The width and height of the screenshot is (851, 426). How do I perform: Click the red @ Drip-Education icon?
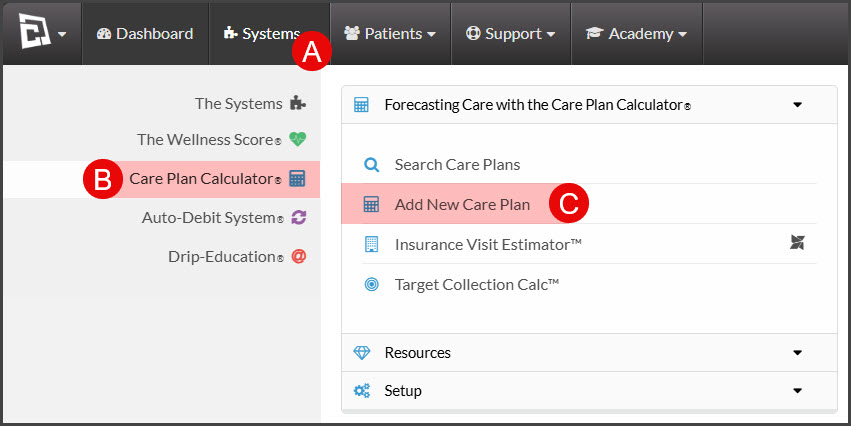pos(299,256)
